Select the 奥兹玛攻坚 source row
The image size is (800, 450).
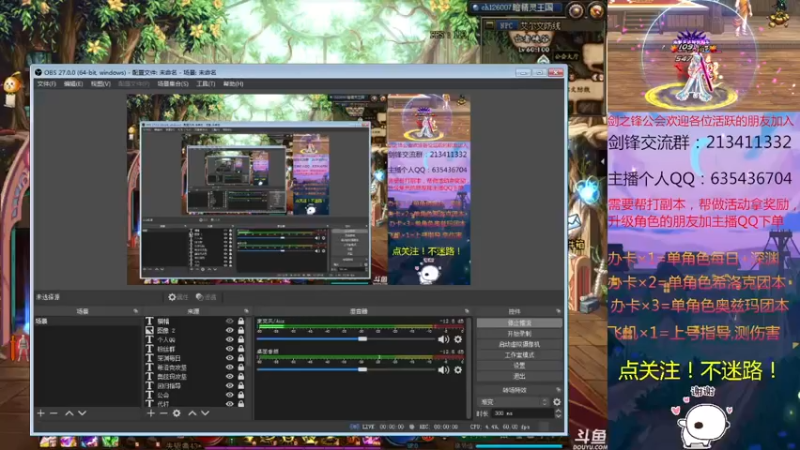coord(195,377)
